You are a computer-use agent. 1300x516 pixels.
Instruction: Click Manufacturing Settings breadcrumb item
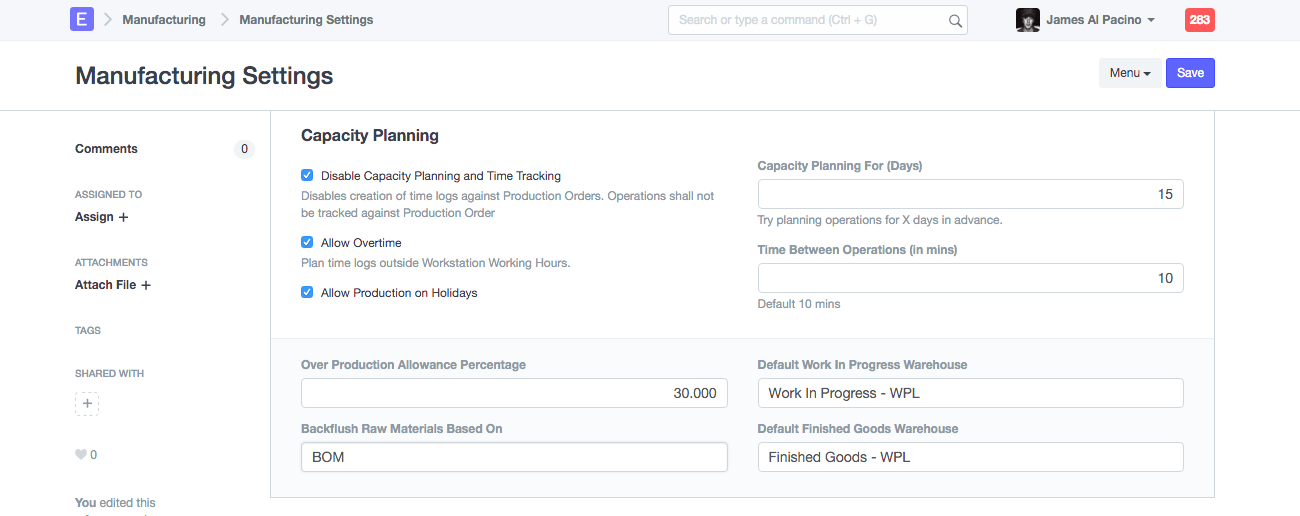point(306,20)
